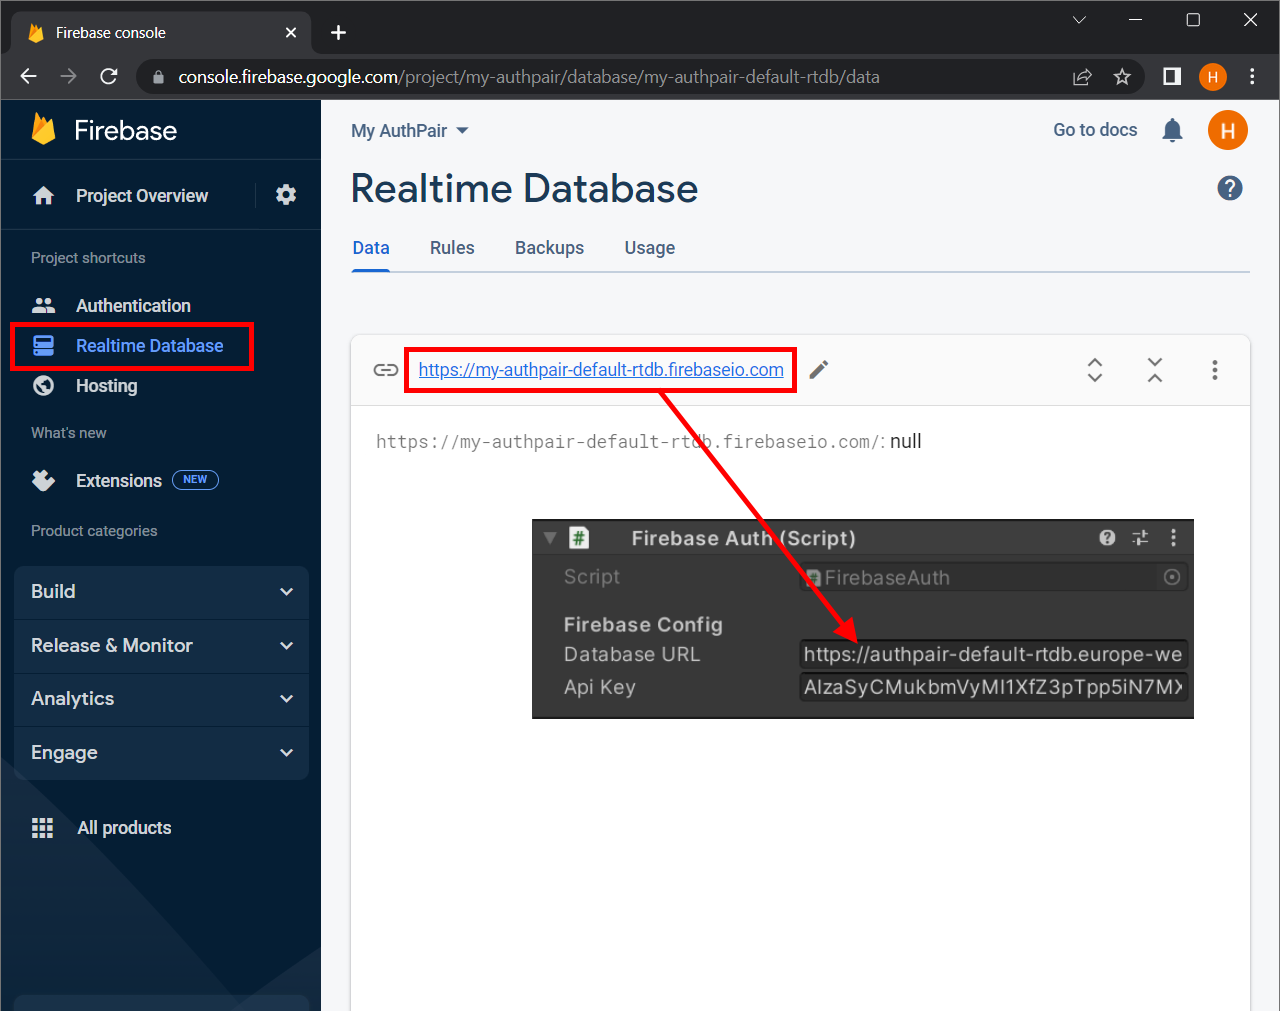
Task: Switch to the Data tab
Action: [371, 248]
